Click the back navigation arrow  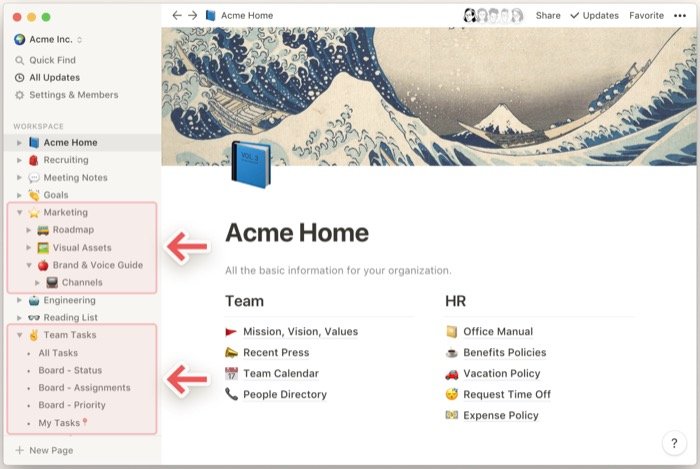coord(177,16)
